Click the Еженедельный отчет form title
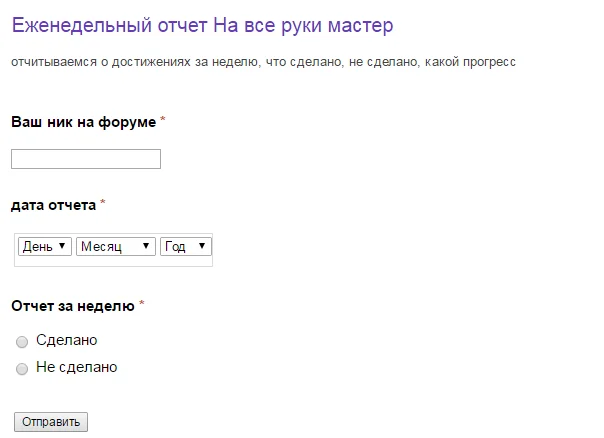Viewport: 604px width, 438px height. 202,23
